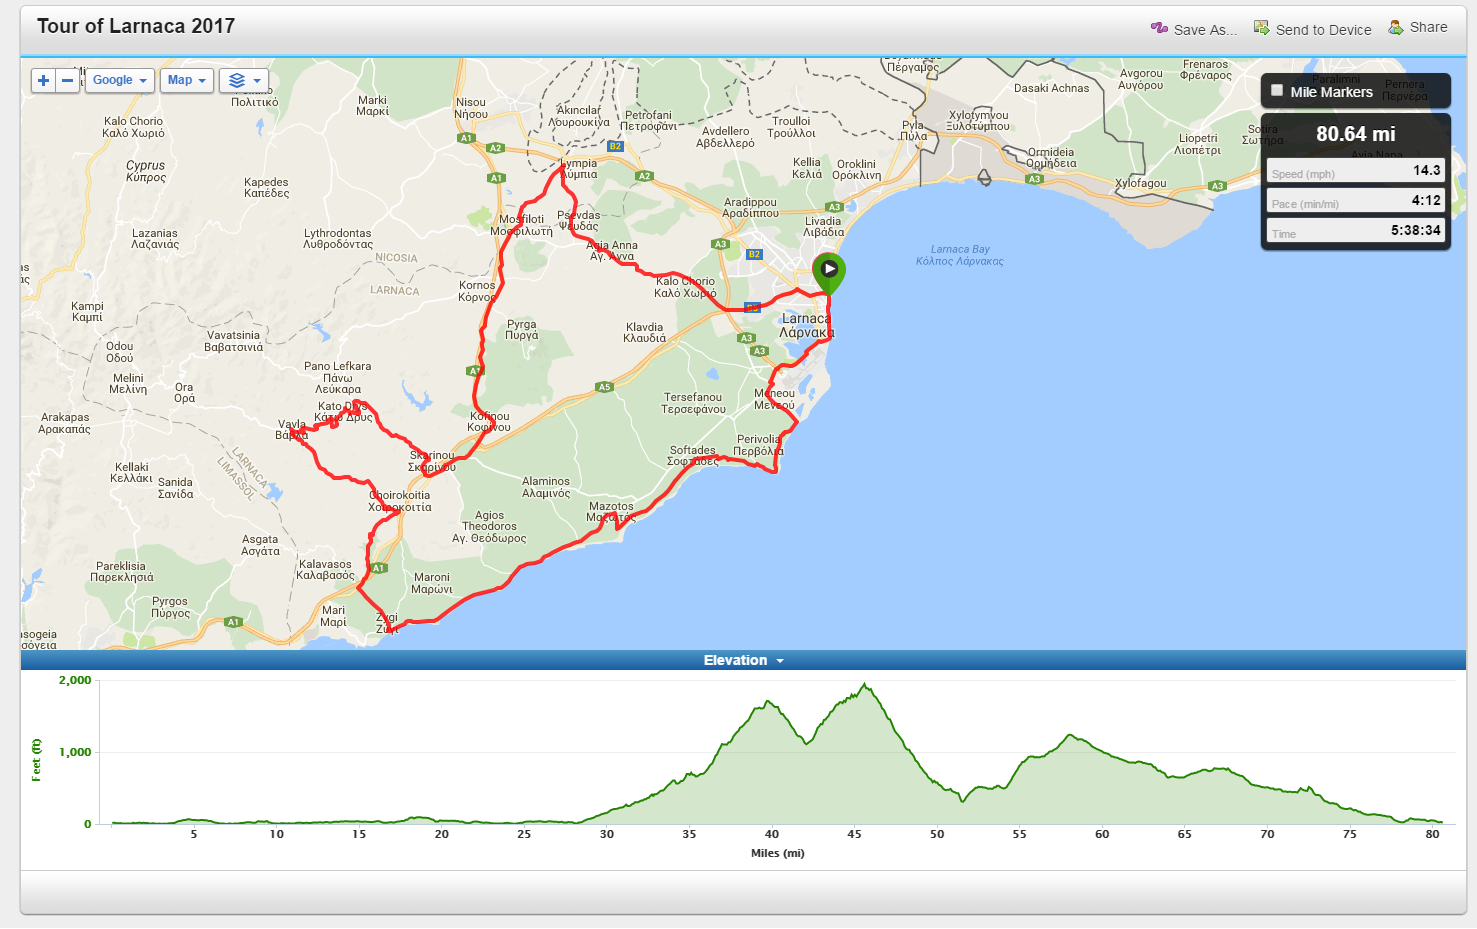The height and width of the screenshot is (929, 1477).
Task: Enable the Mile Markers checkbox
Action: pos(1277,91)
